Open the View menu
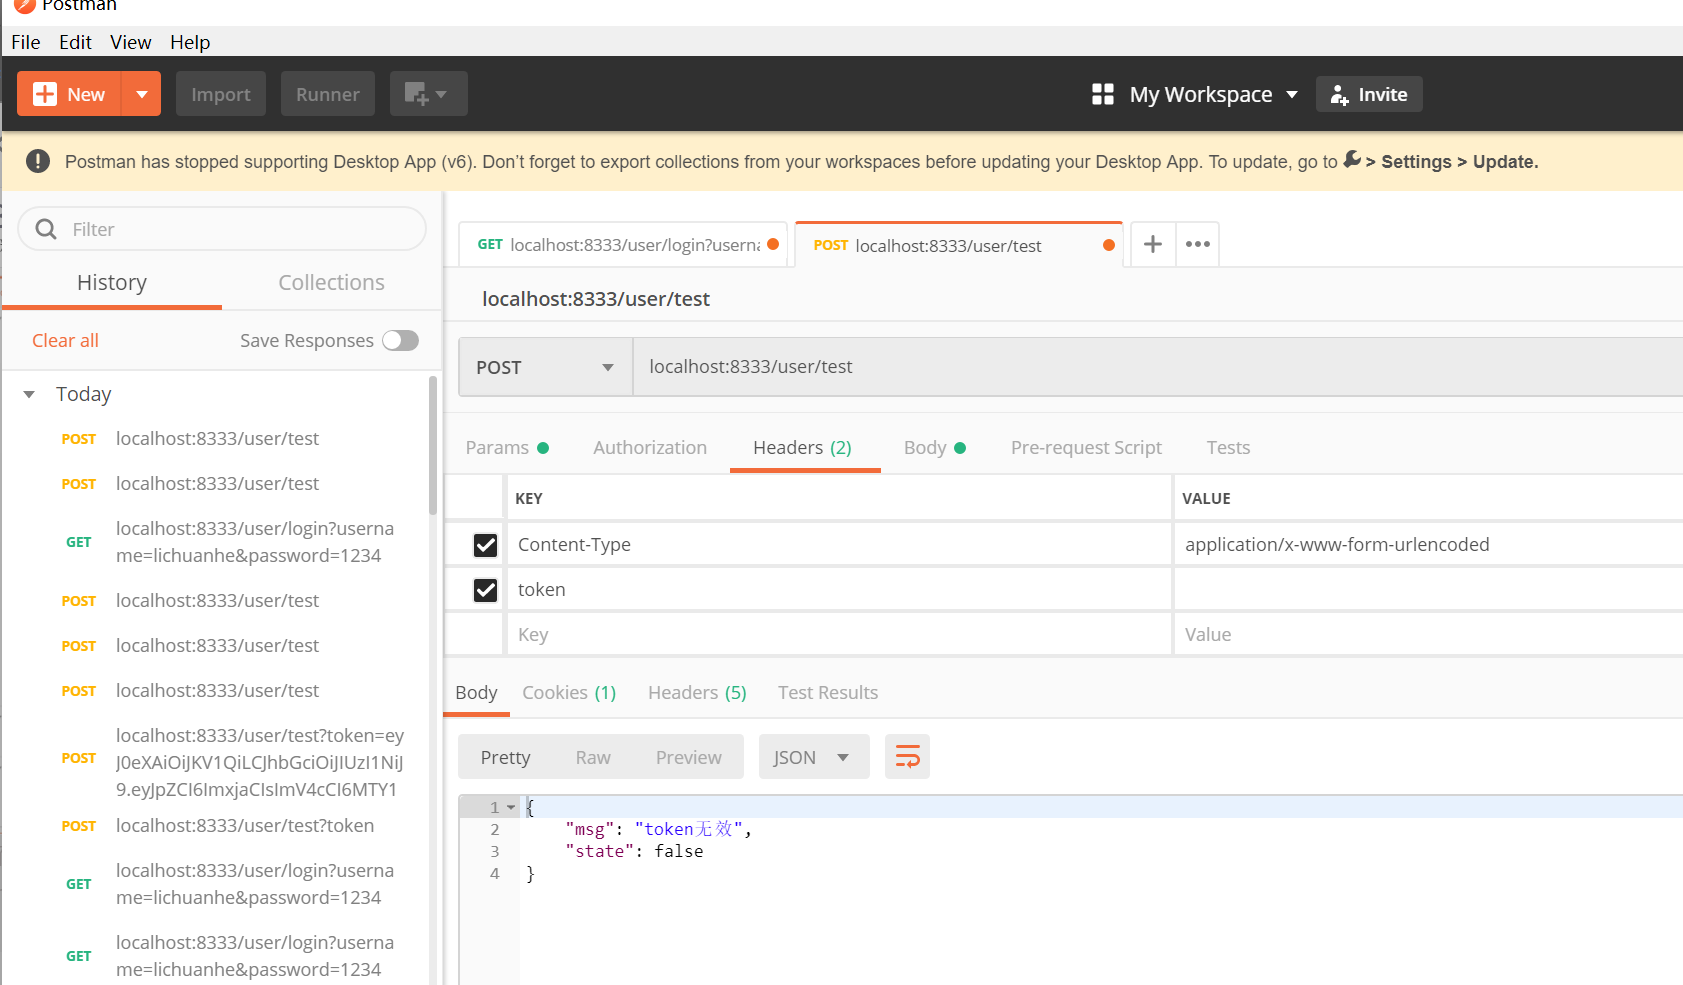 (x=130, y=42)
